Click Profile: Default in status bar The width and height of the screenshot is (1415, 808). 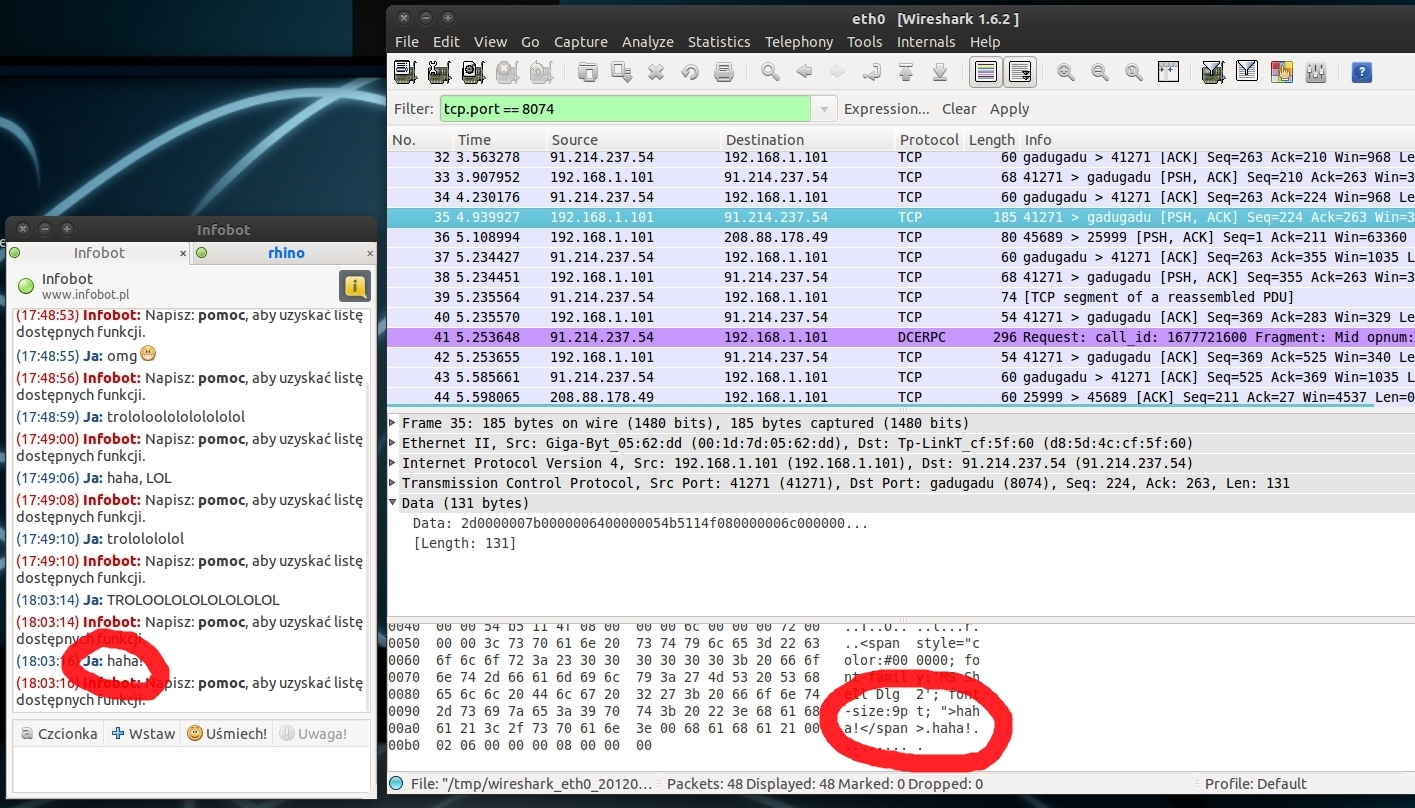tap(1255, 784)
